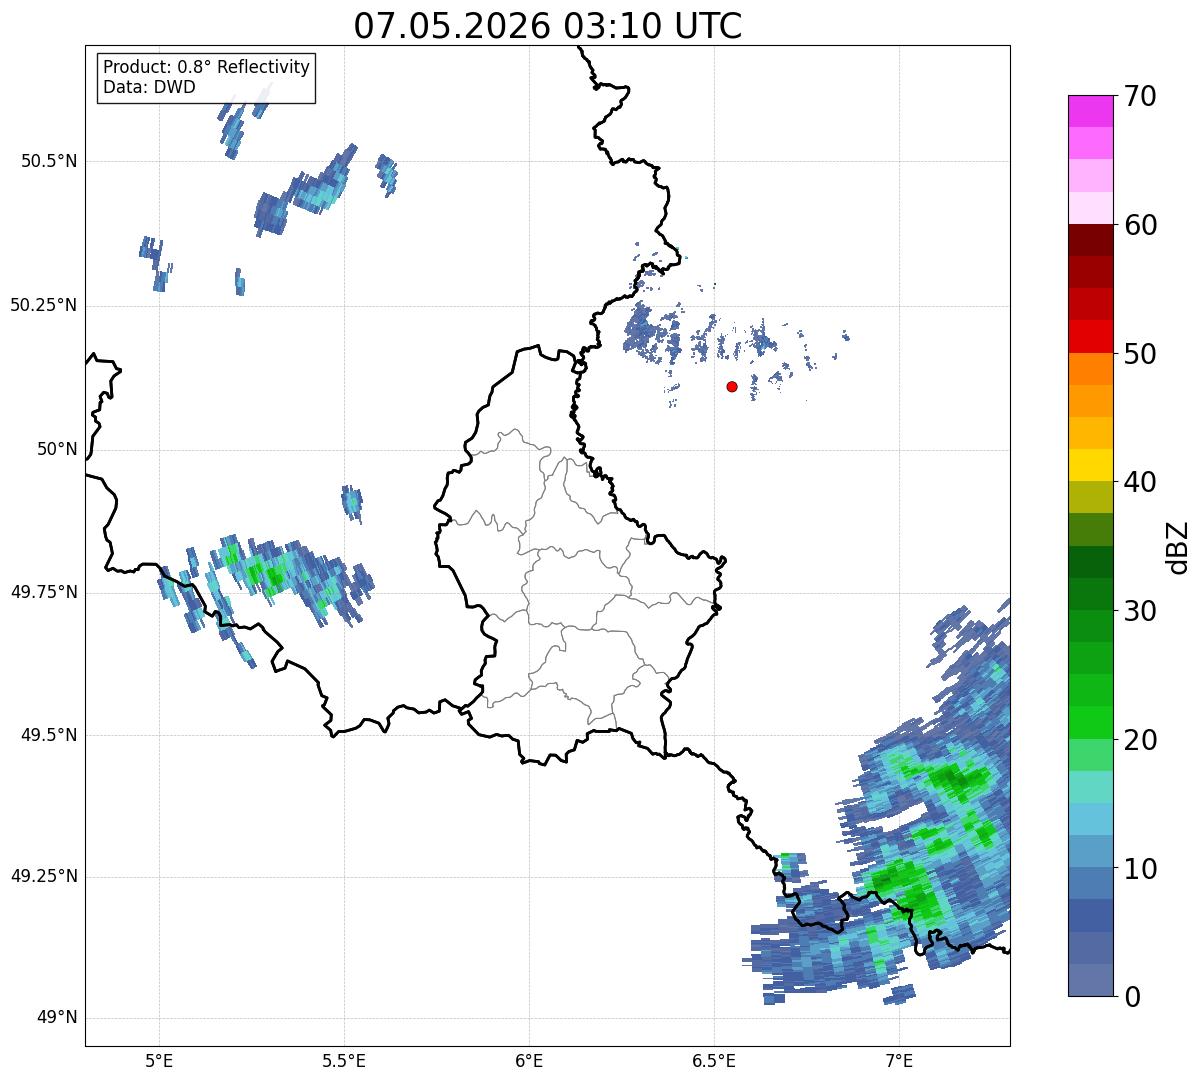Click the 30 tick label on colorbar
This screenshot has width=1202, height=1081.
pos(1140,611)
